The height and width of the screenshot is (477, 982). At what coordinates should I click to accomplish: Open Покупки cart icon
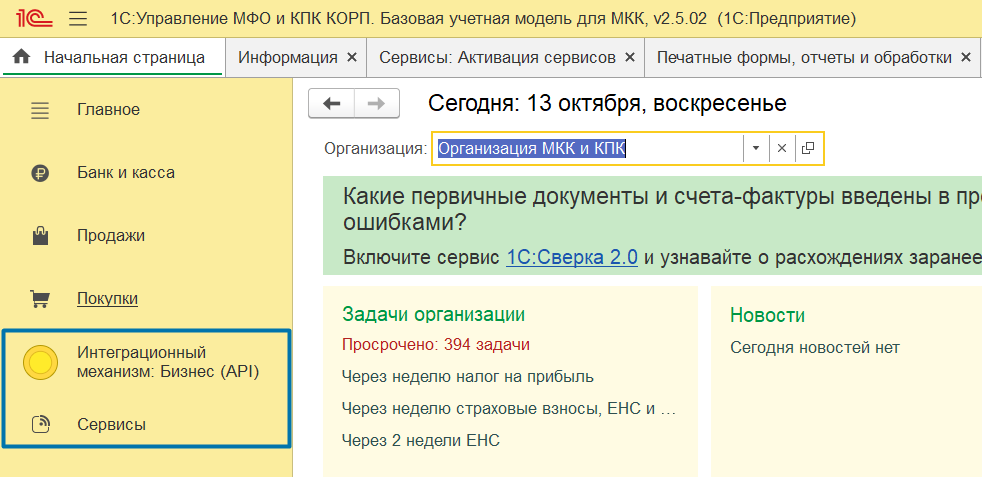point(40,299)
